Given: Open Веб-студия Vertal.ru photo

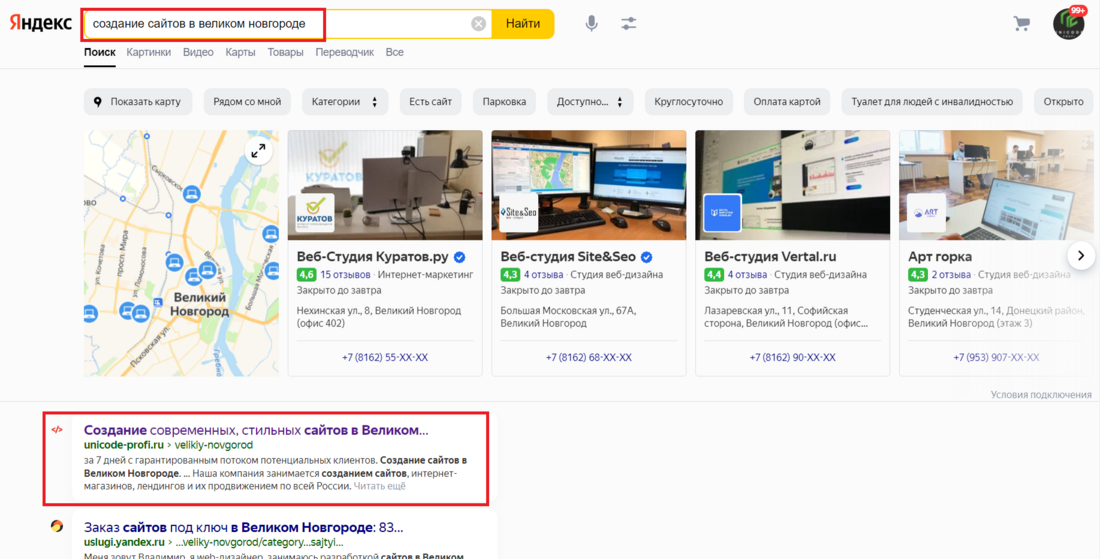Looking at the screenshot, I should (793, 185).
